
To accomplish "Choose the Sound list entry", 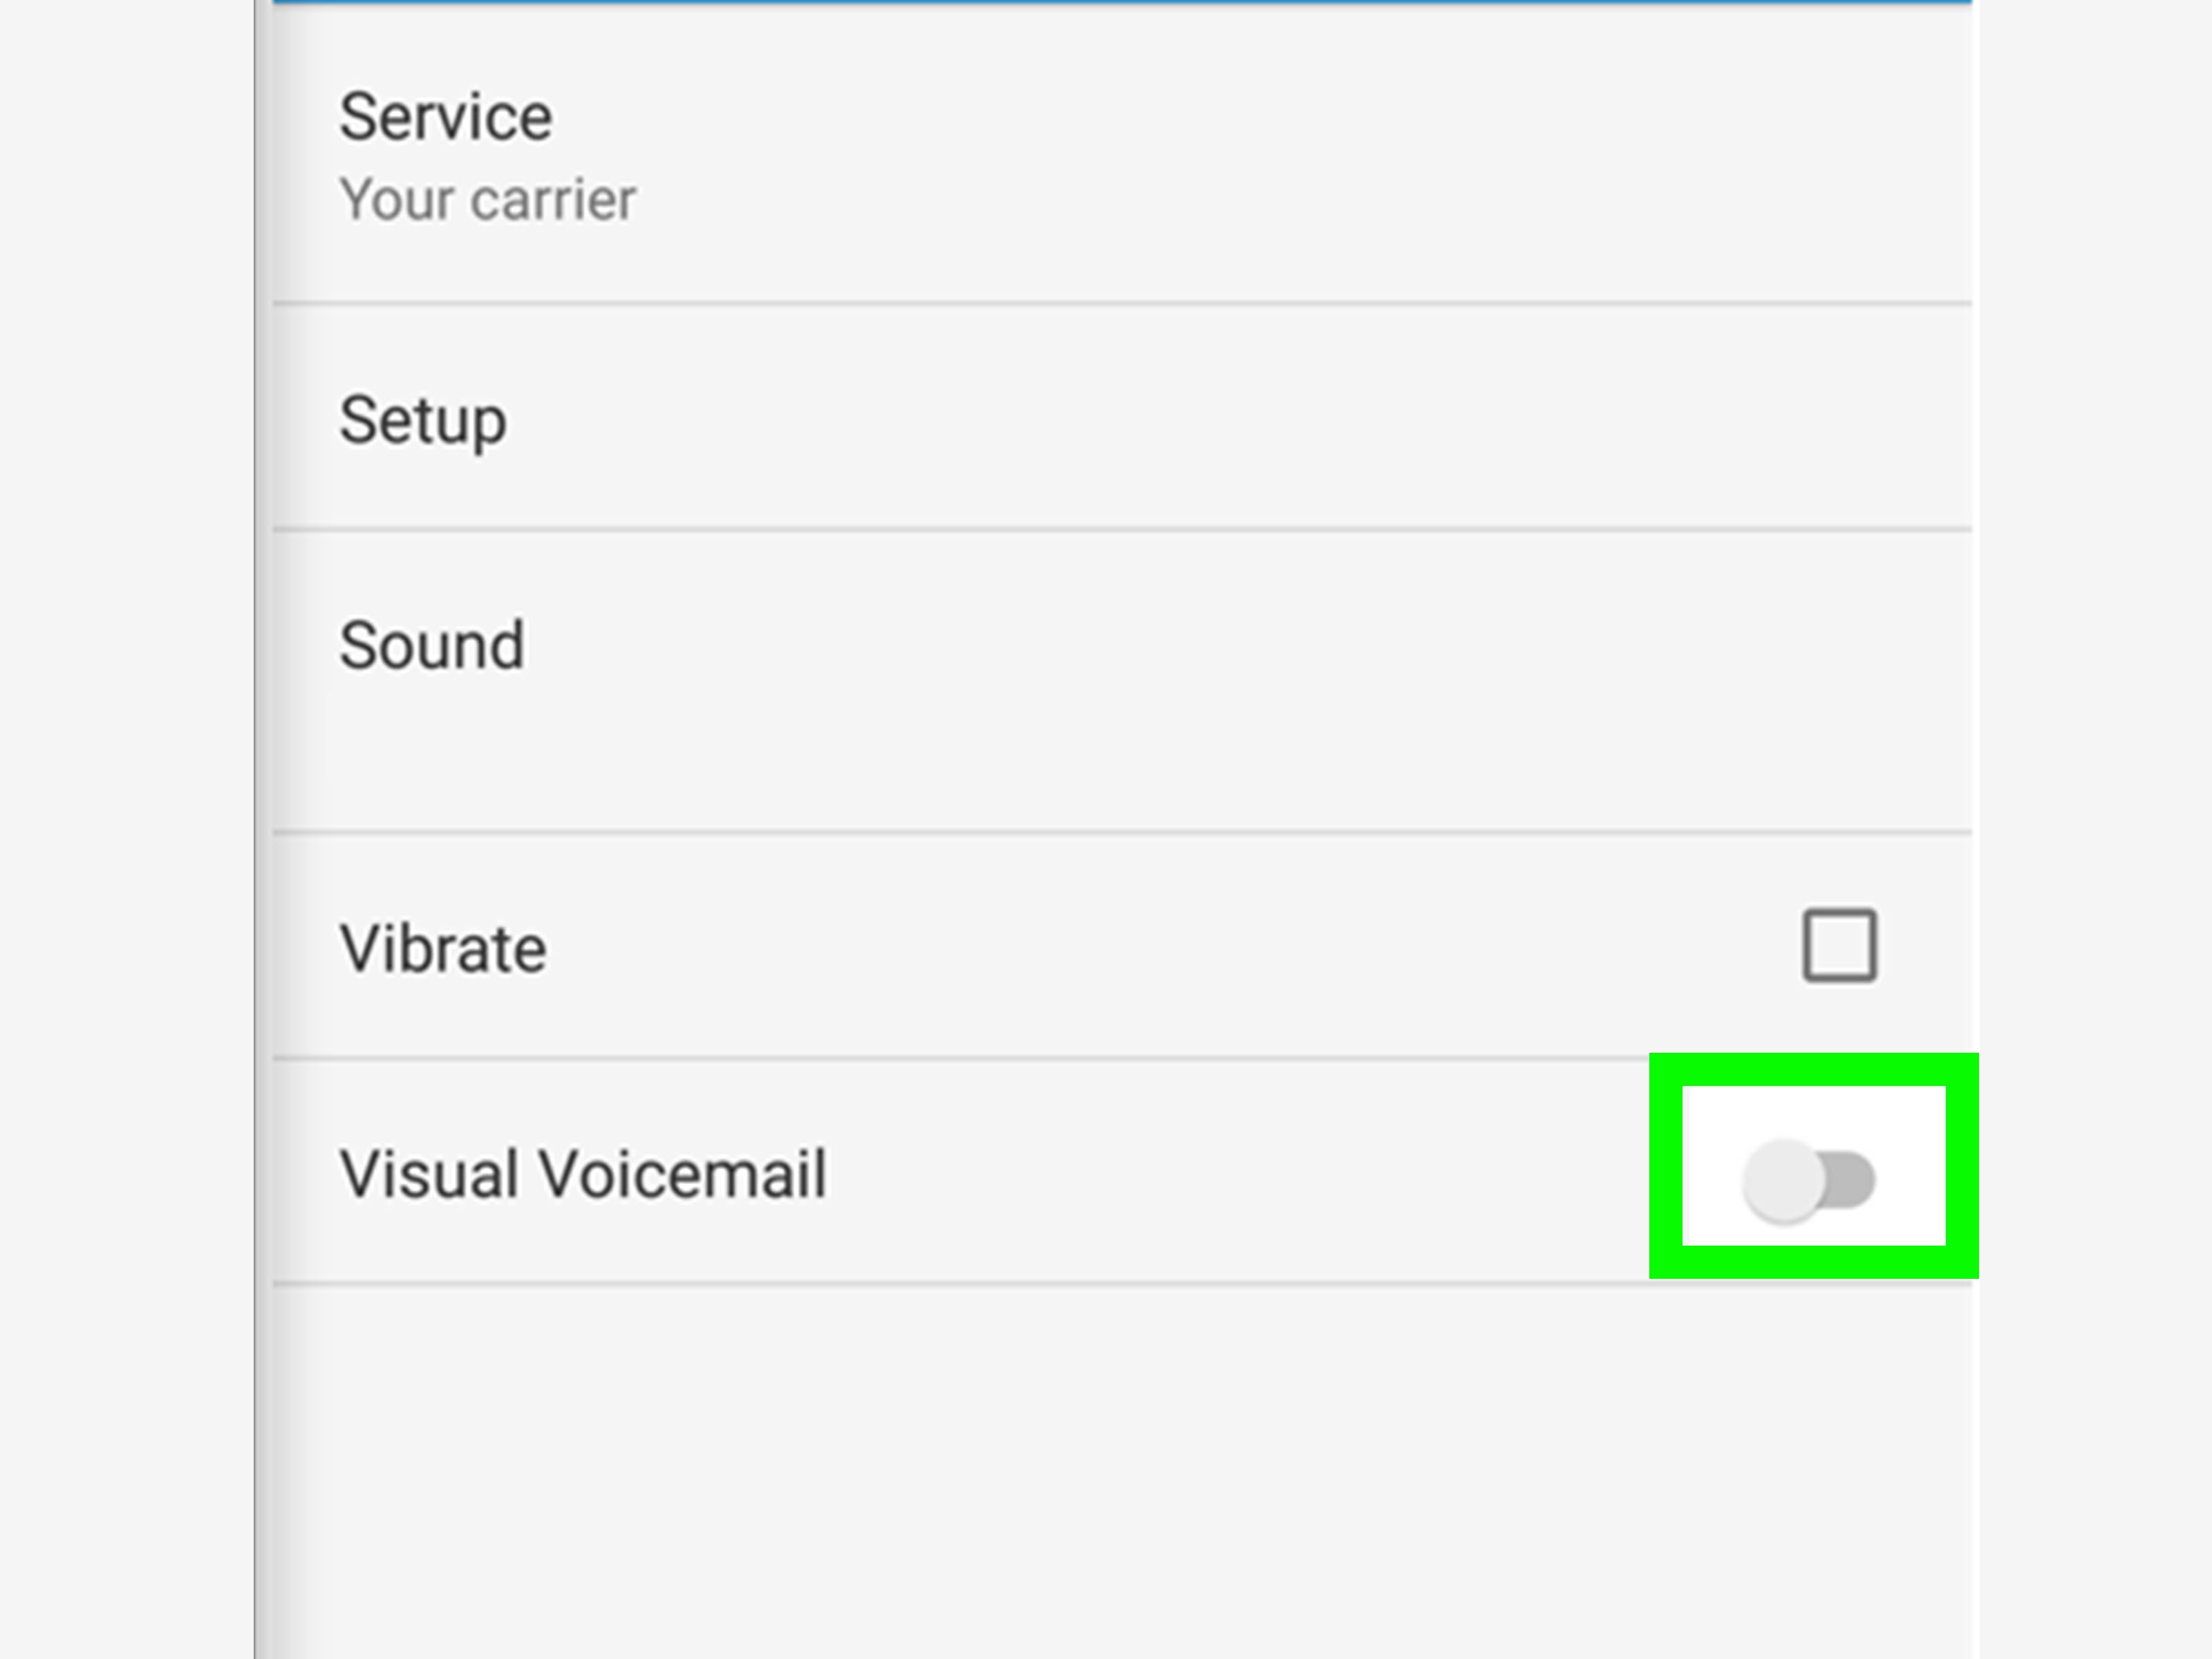I will 1122,681.
